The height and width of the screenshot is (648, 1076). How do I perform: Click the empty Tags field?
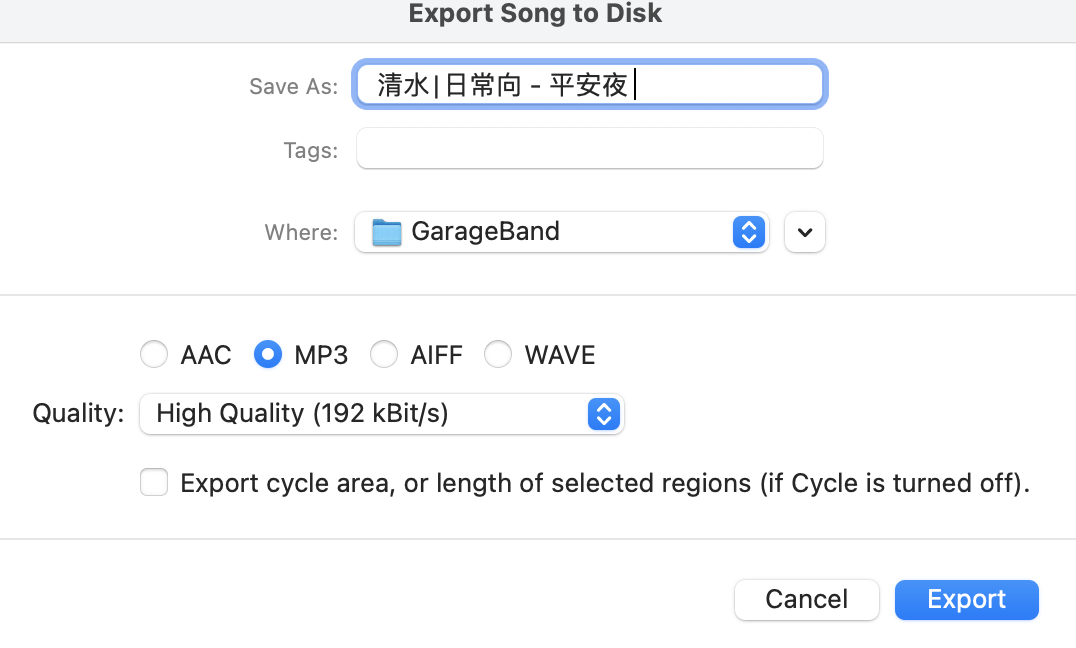589,149
